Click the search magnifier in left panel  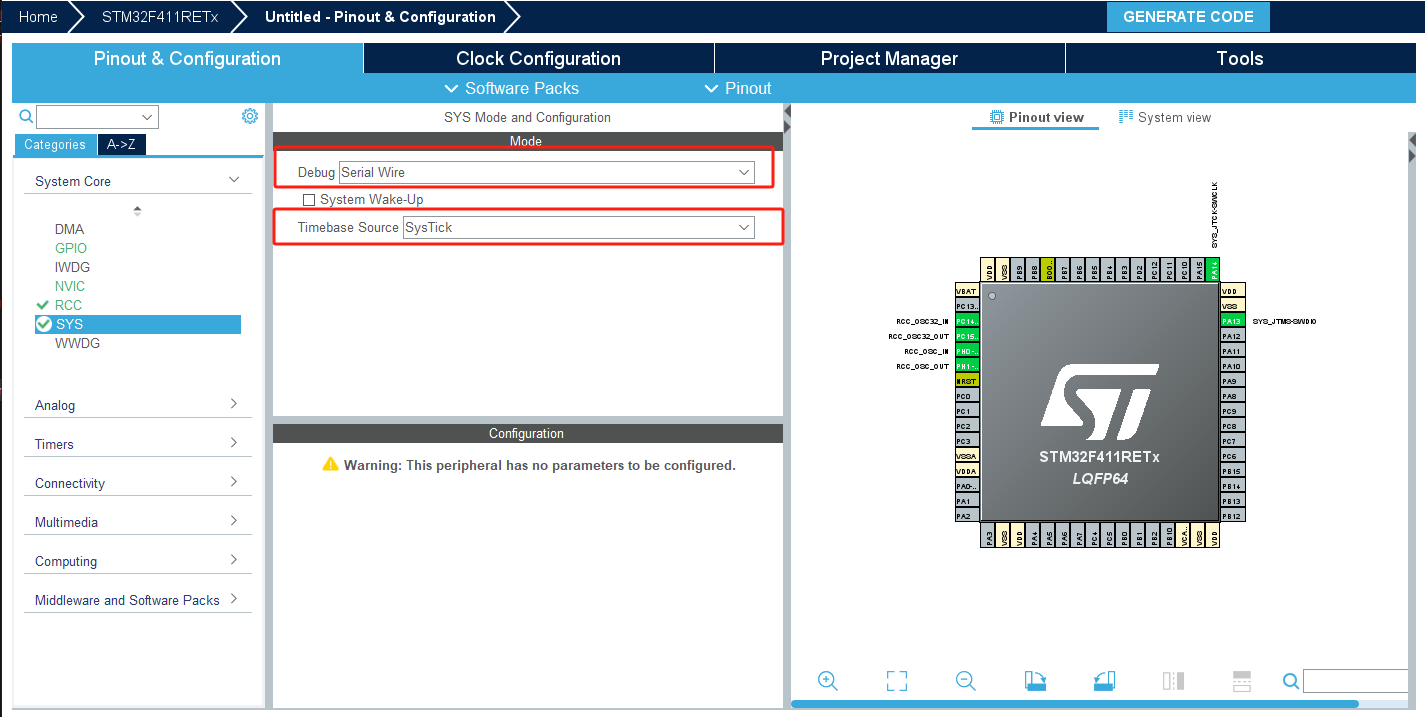tap(27, 117)
